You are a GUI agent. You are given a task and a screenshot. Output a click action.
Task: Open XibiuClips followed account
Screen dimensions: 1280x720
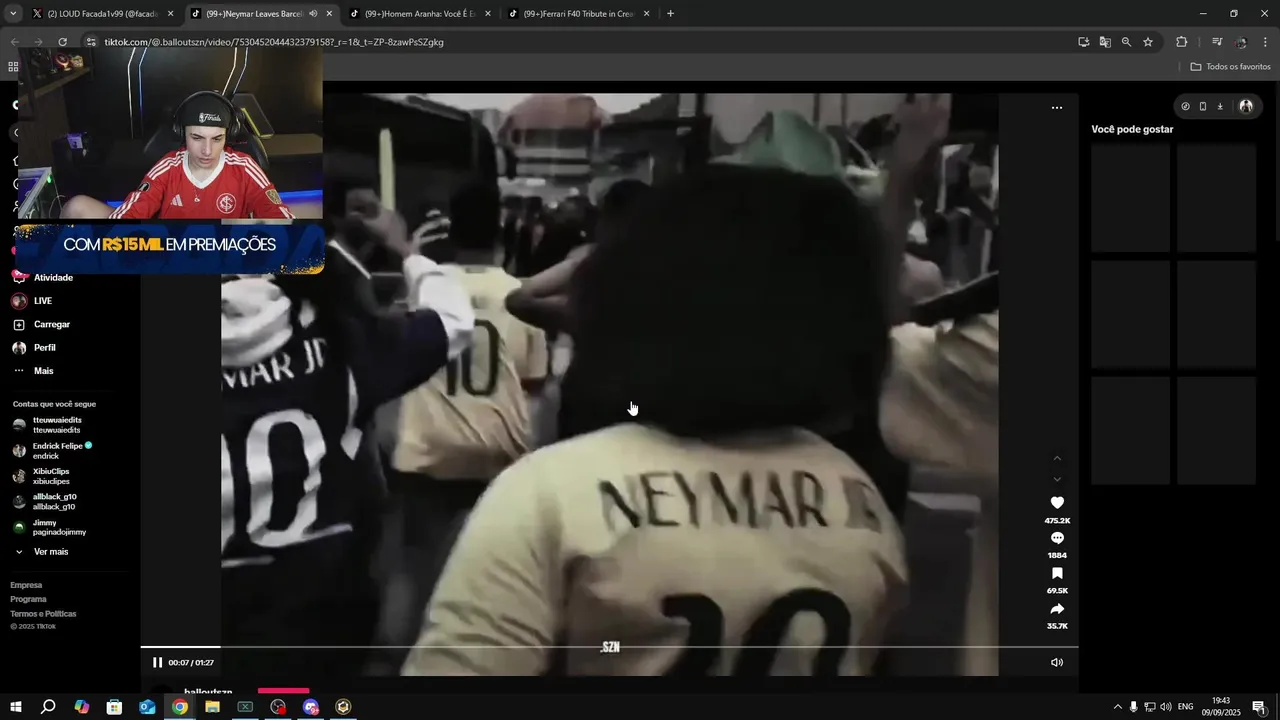(x=42, y=476)
